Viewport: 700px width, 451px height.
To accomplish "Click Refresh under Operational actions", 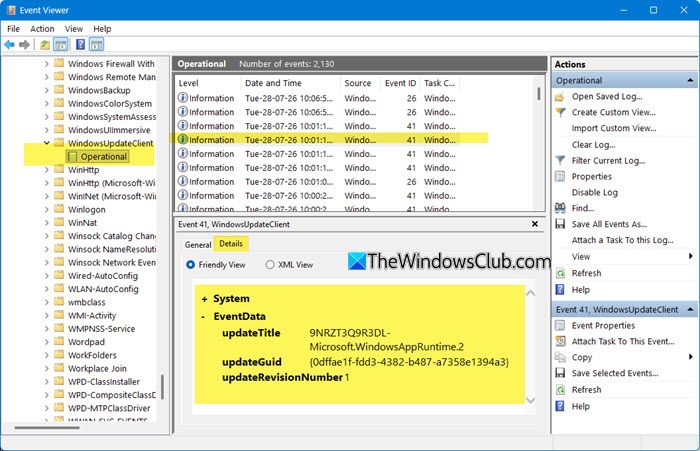I will [x=586, y=273].
